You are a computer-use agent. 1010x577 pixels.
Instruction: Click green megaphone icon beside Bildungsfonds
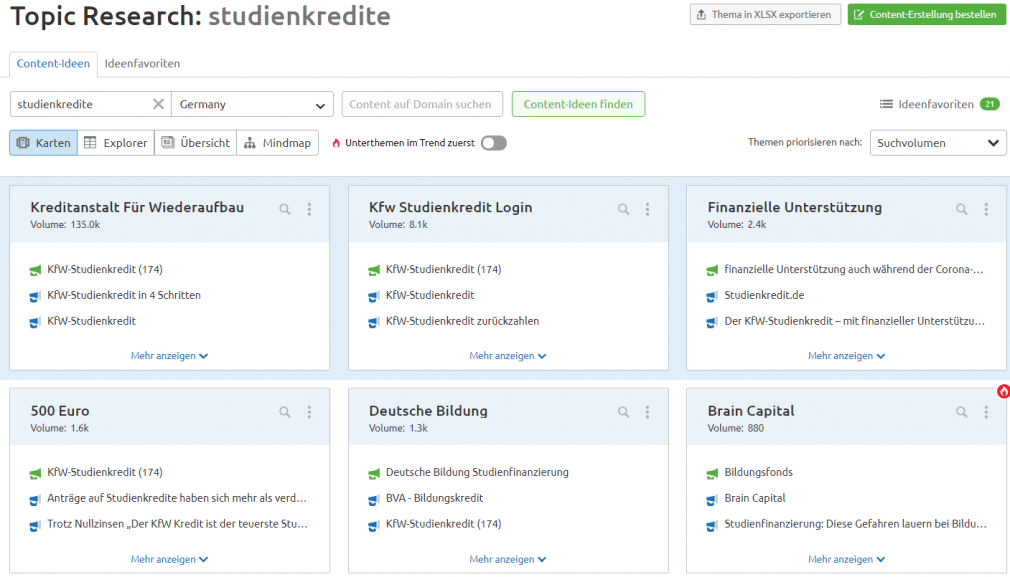[712, 474]
